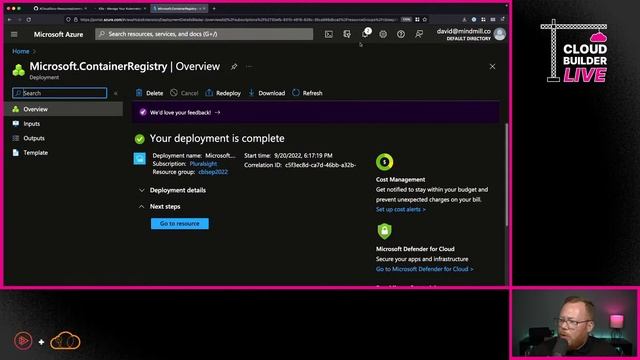Click Your deployment is complete heading

click(217, 138)
